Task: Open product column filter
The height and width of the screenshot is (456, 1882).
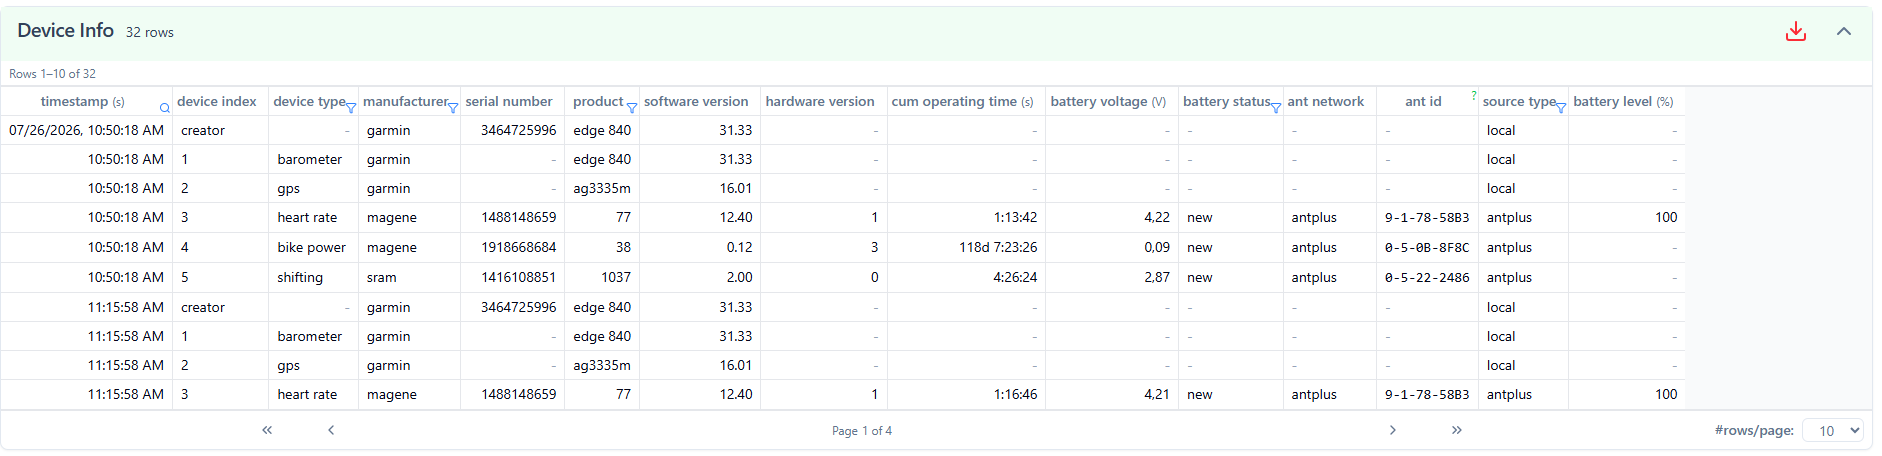Action: tap(632, 108)
